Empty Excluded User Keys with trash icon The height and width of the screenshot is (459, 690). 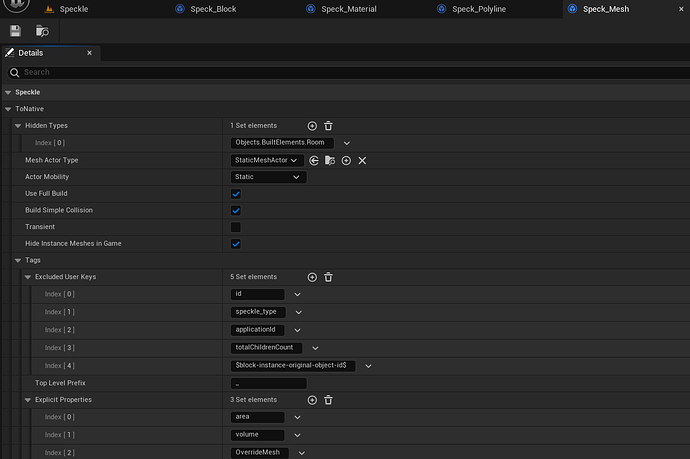click(328, 277)
